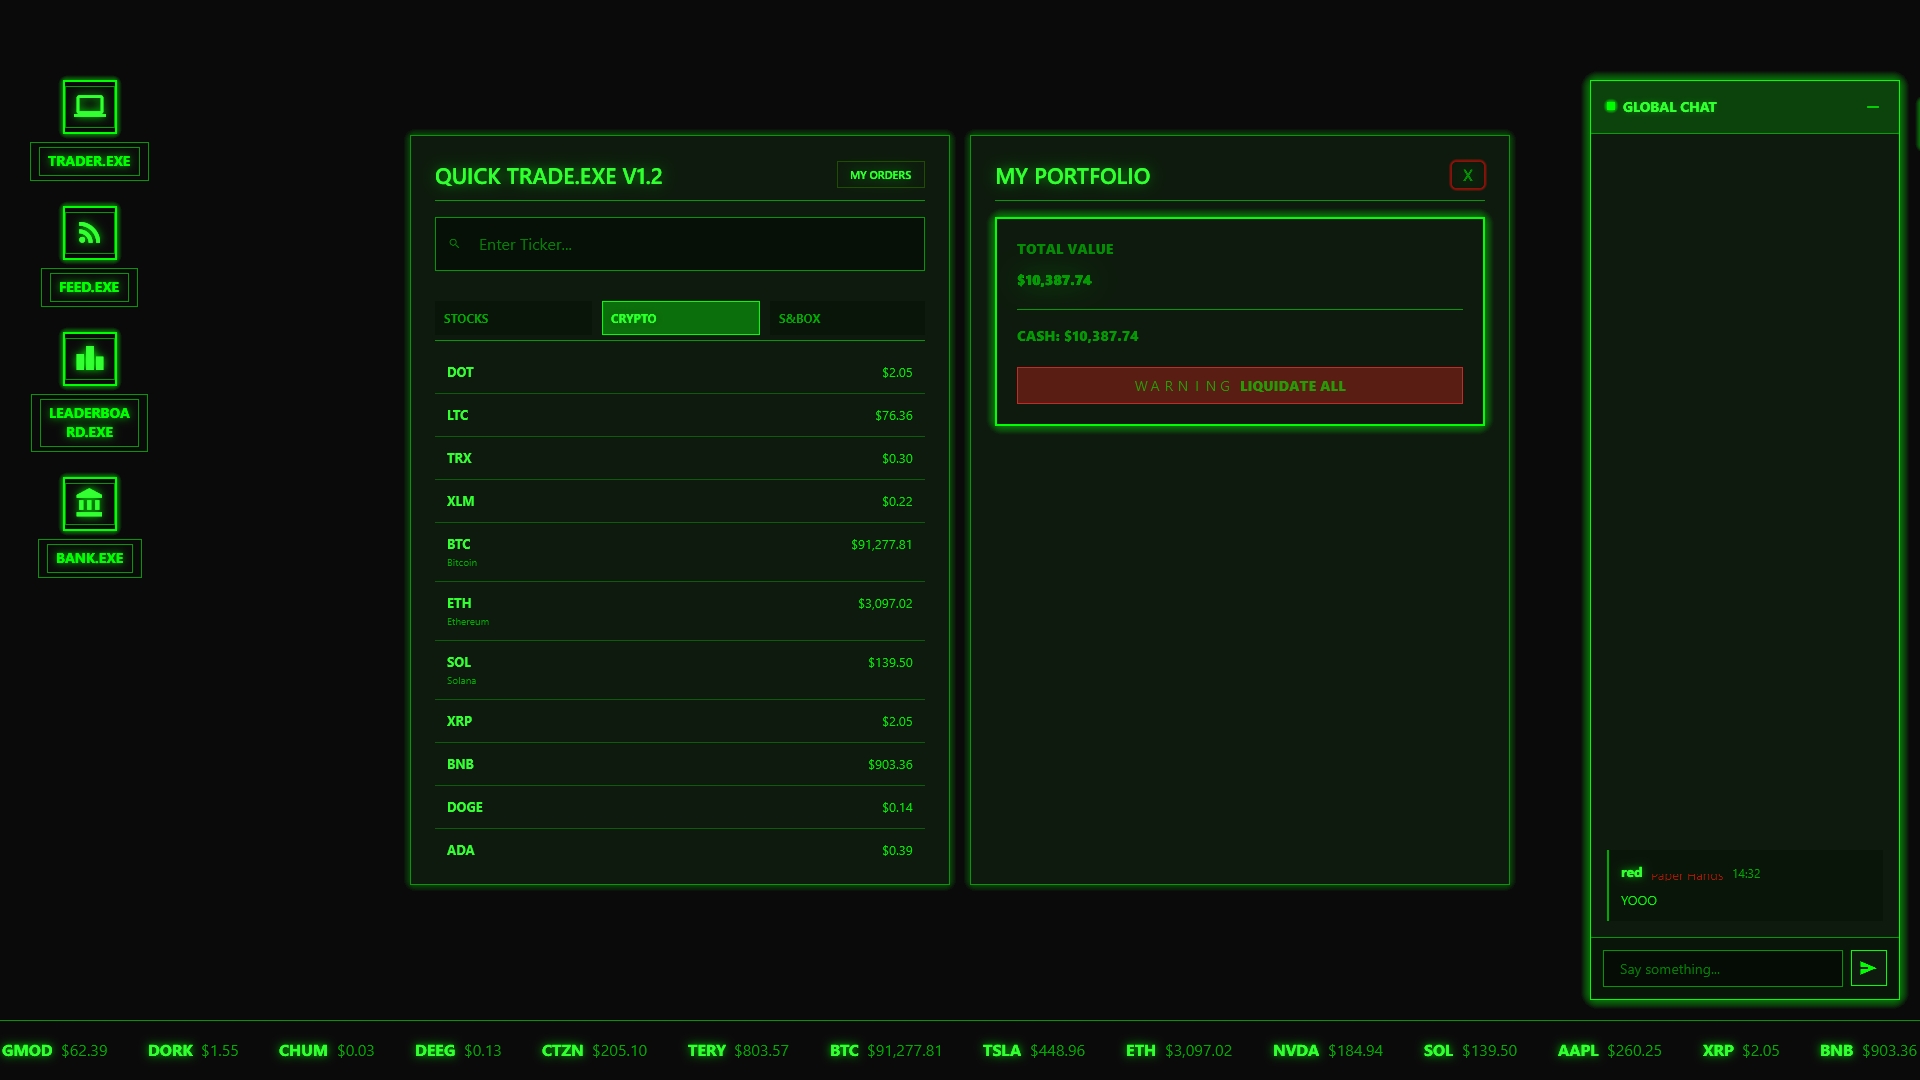Launch the FEED.EXE RSS icon
Screen dimensions: 1920x1080
click(90, 233)
